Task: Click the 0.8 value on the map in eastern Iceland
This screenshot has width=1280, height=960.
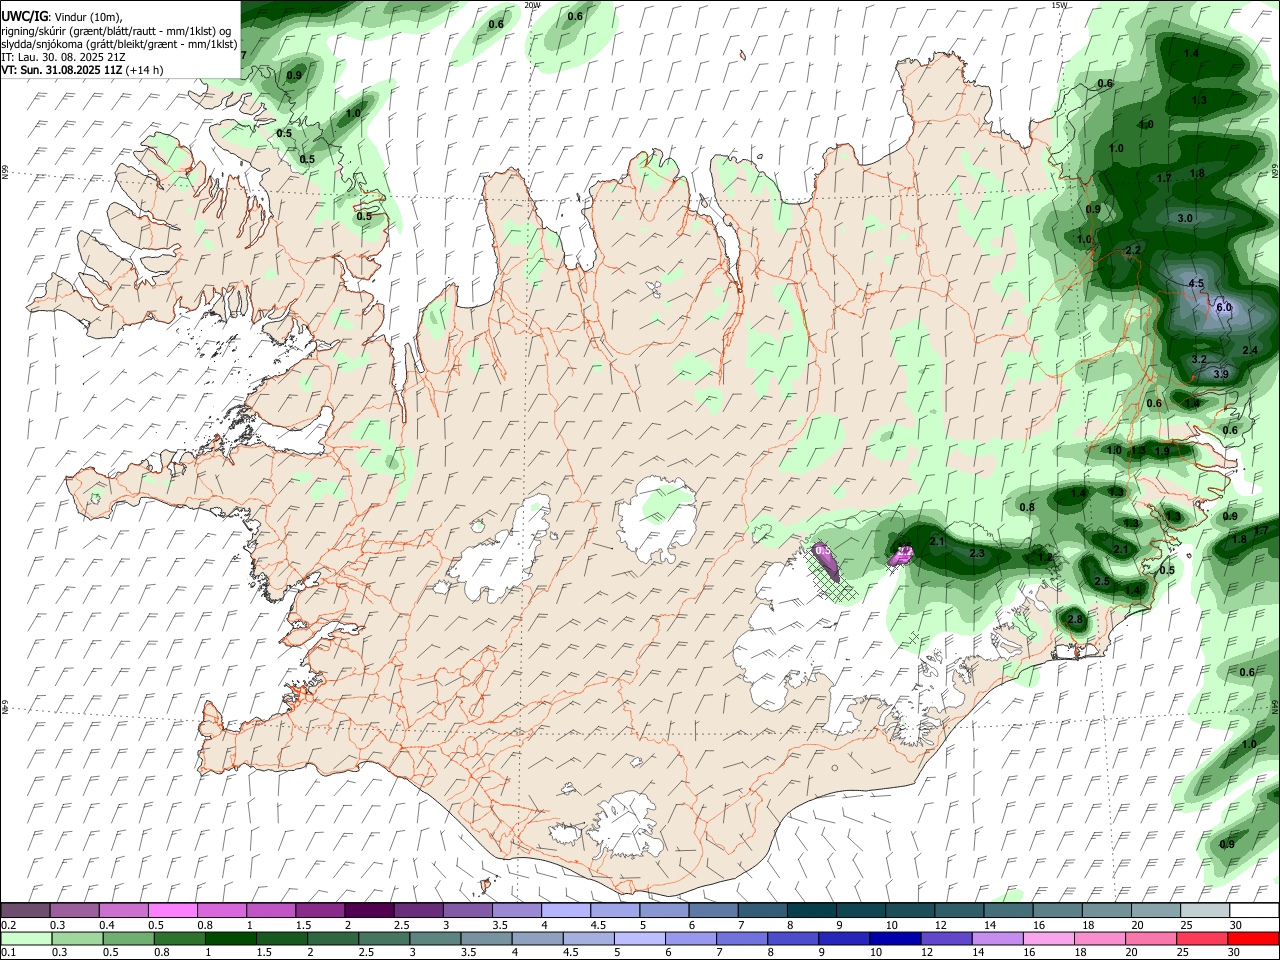Action: point(1027,507)
